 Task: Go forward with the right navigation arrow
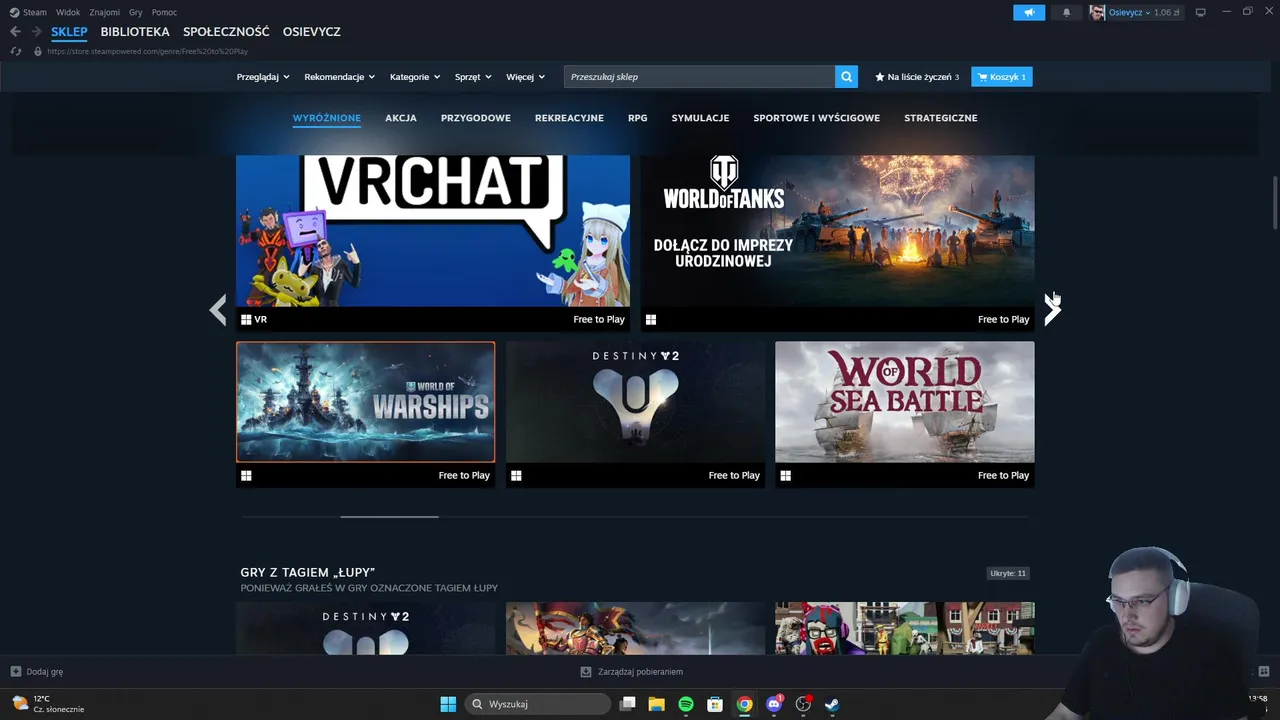[37, 32]
